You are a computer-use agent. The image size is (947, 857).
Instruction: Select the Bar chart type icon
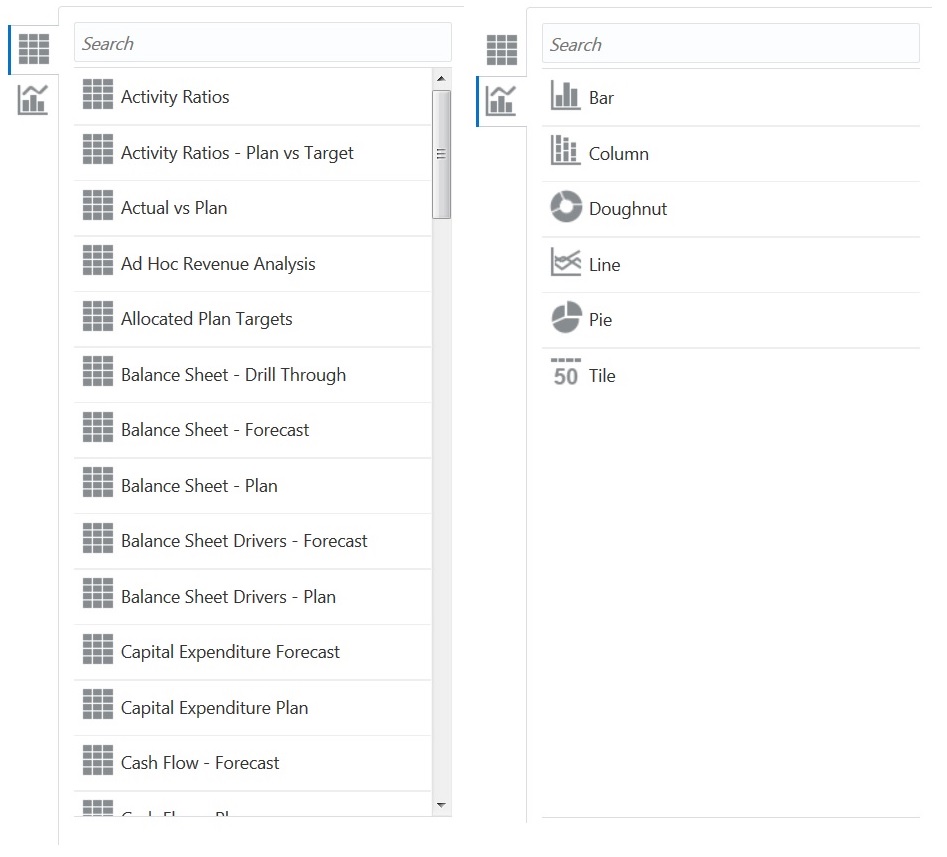[567, 98]
